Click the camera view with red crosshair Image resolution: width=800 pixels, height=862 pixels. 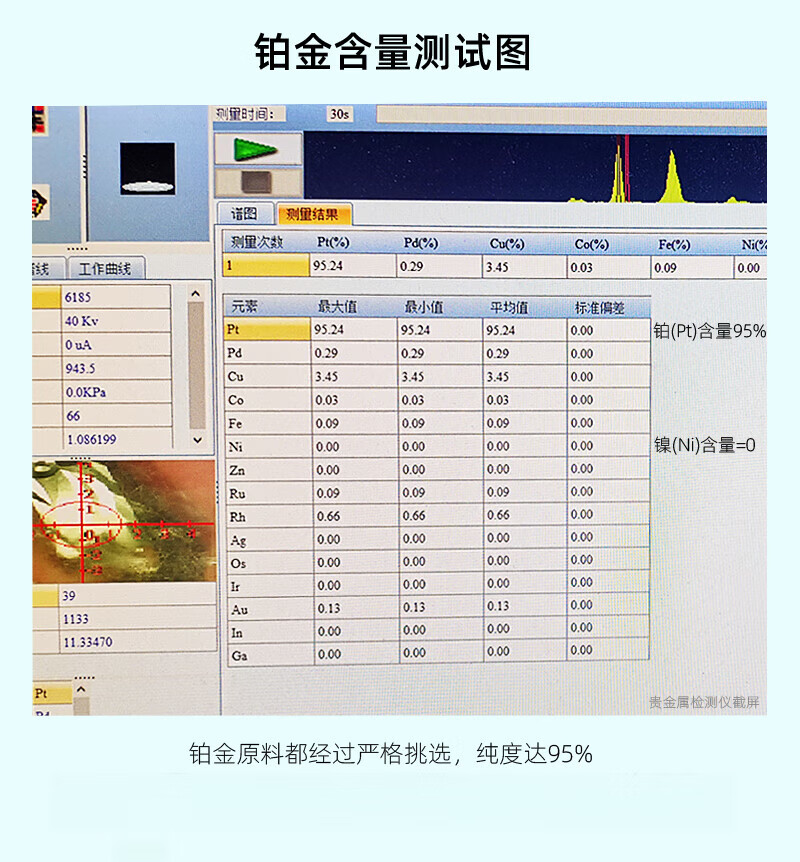coord(124,522)
